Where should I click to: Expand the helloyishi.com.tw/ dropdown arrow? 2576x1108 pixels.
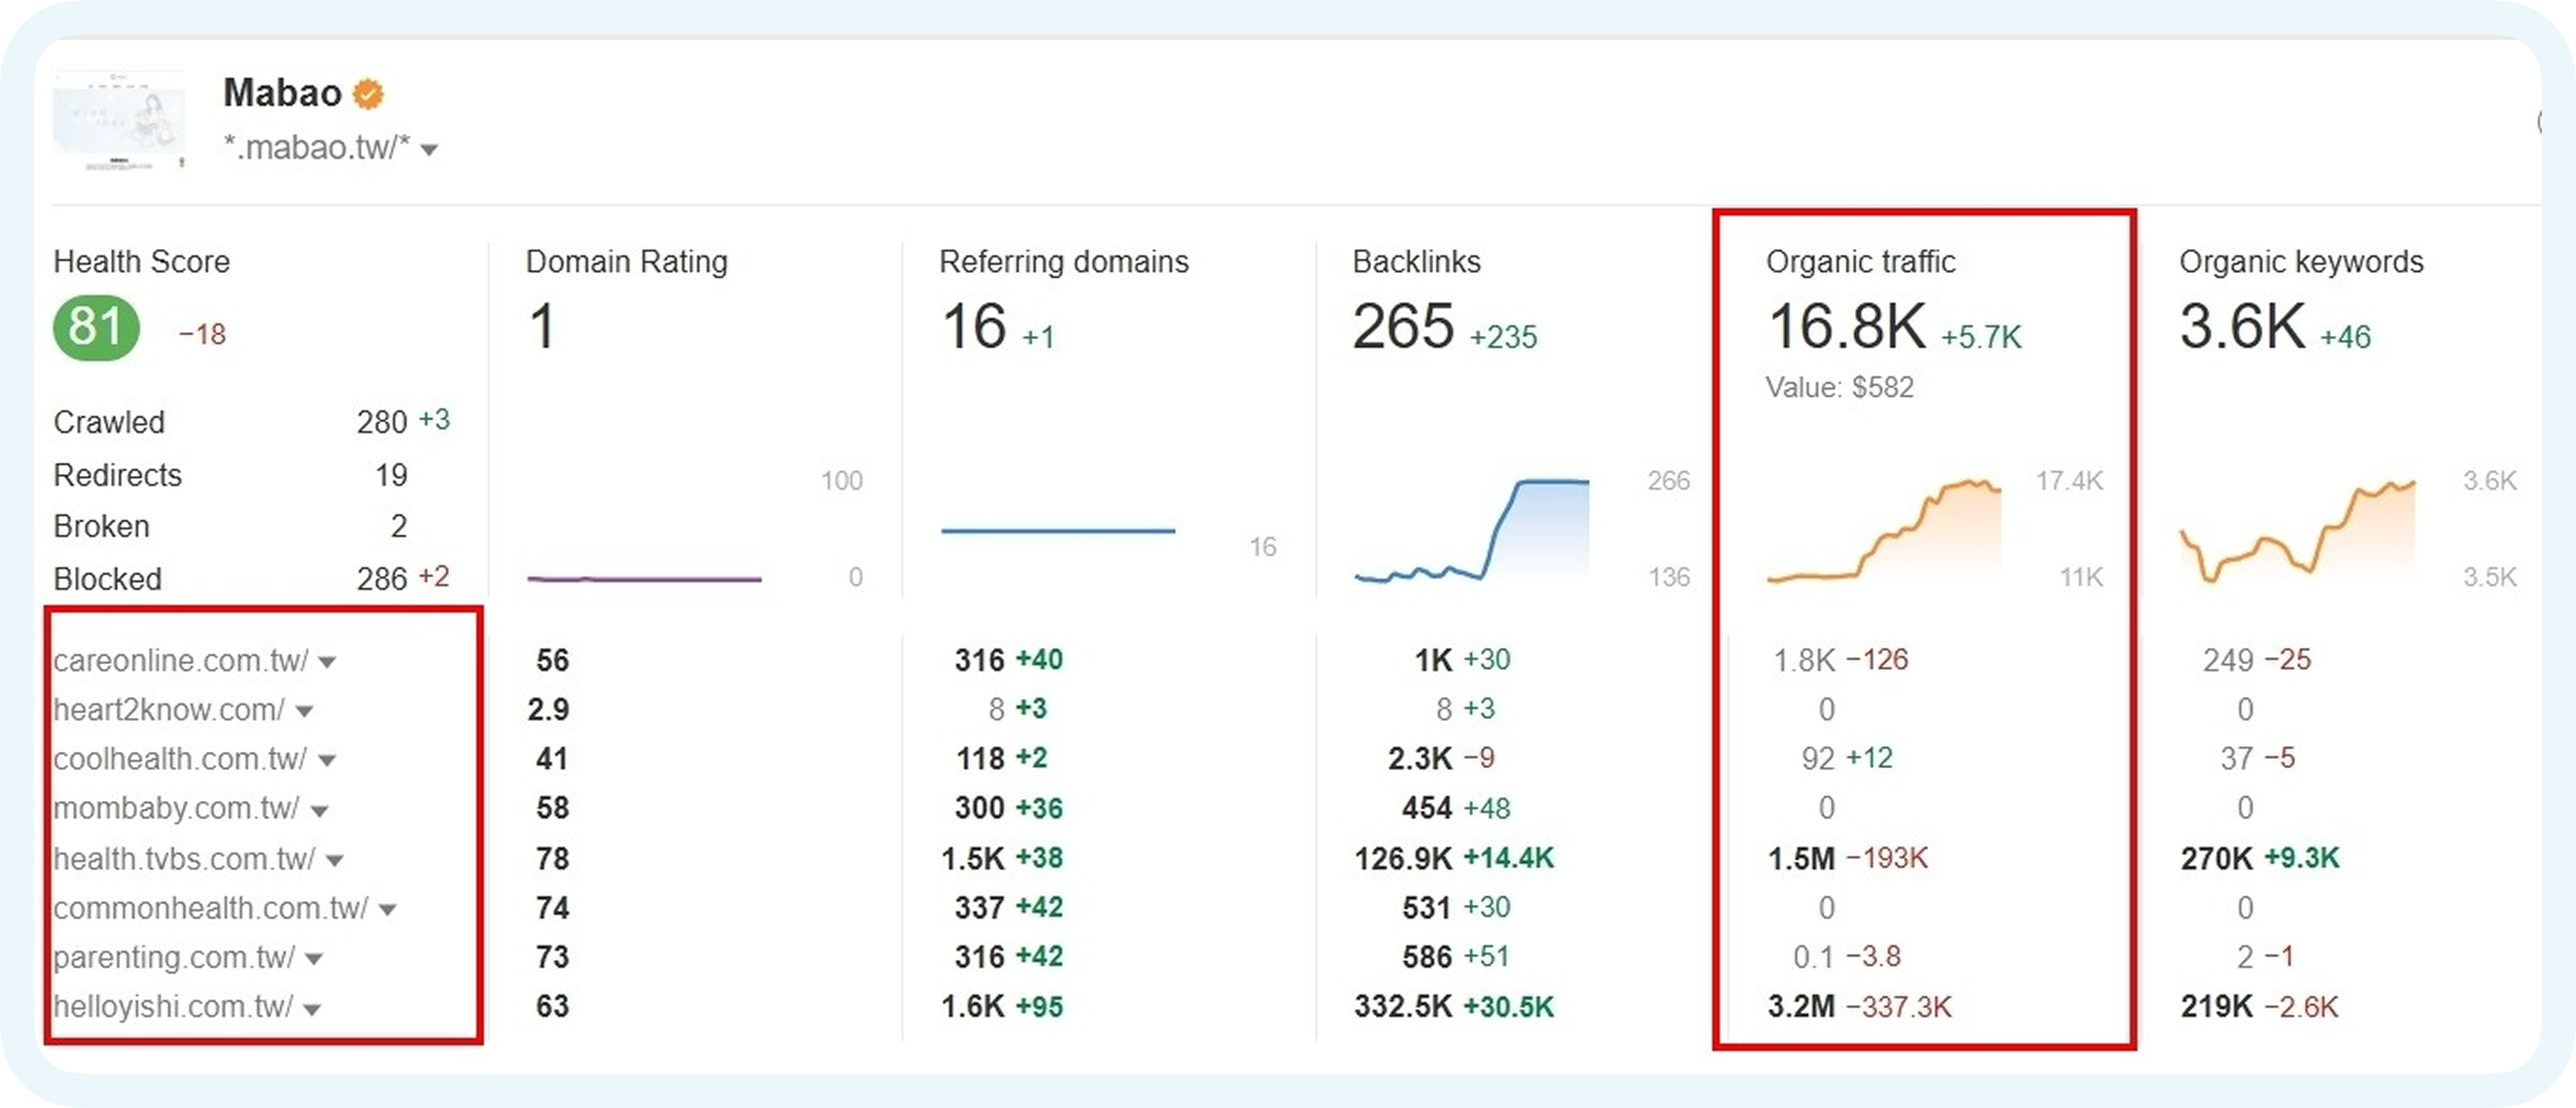(x=312, y=1009)
